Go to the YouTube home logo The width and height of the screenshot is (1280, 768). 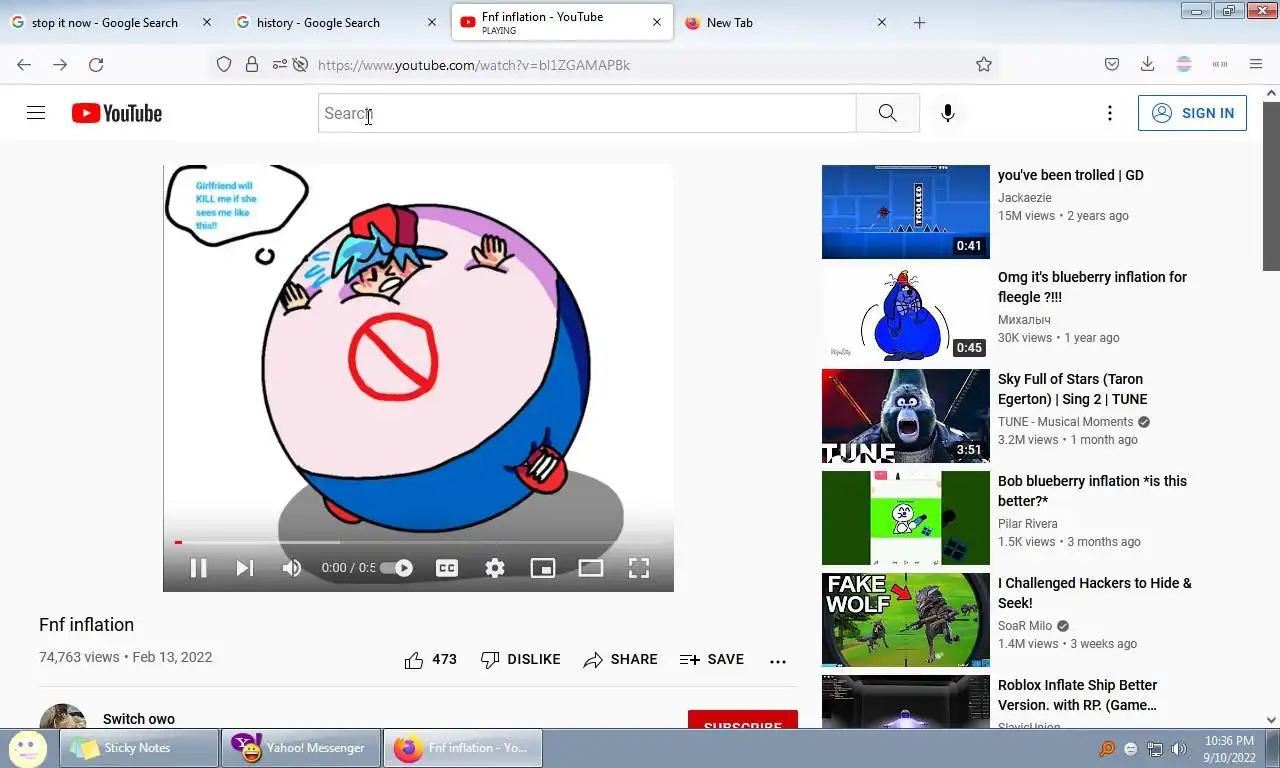click(117, 113)
